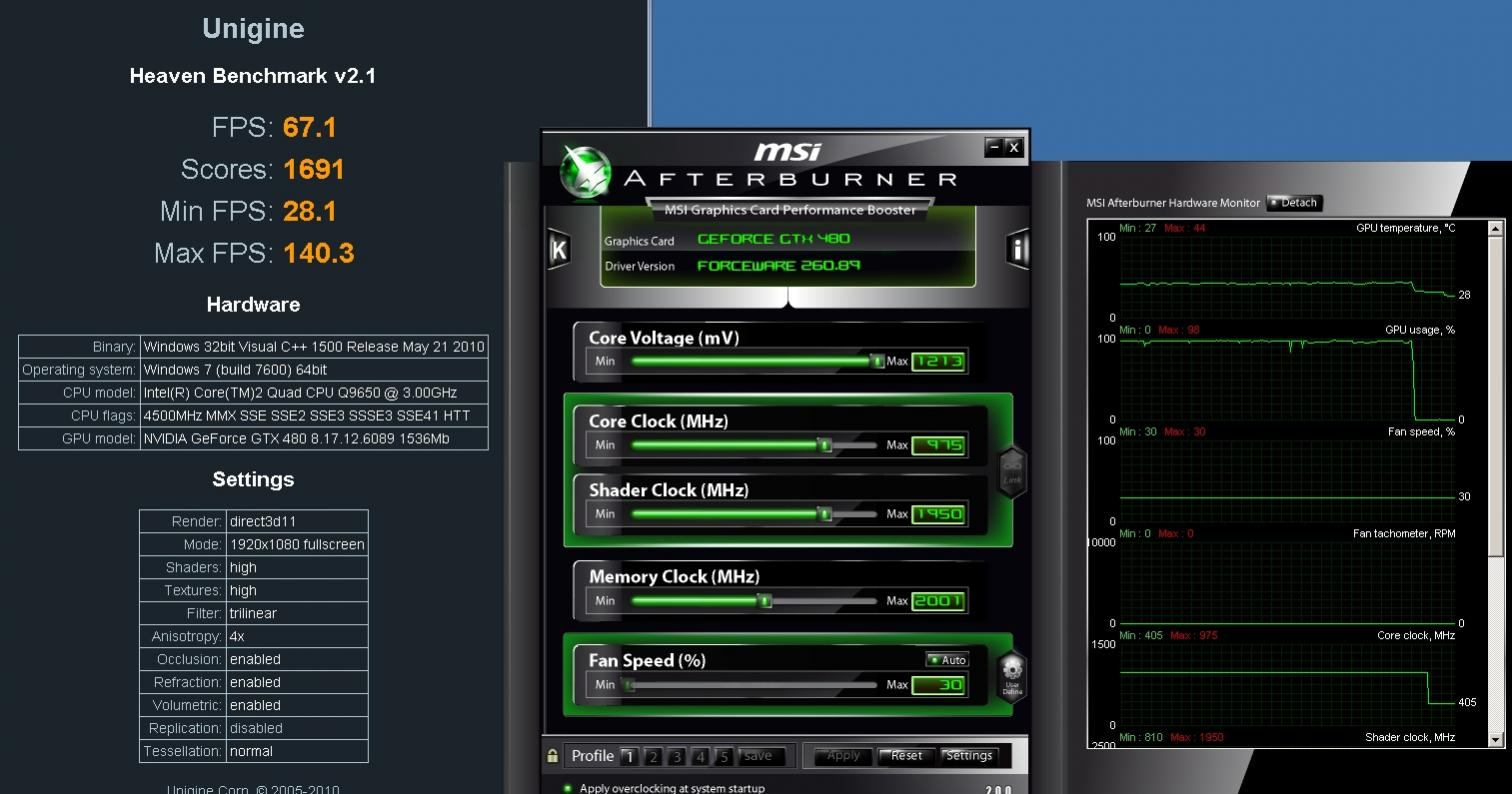This screenshot has height=794, width=1512.
Task: Toggle the Link icon between core and shader clocks
Action: pyautogui.click(x=1012, y=471)
